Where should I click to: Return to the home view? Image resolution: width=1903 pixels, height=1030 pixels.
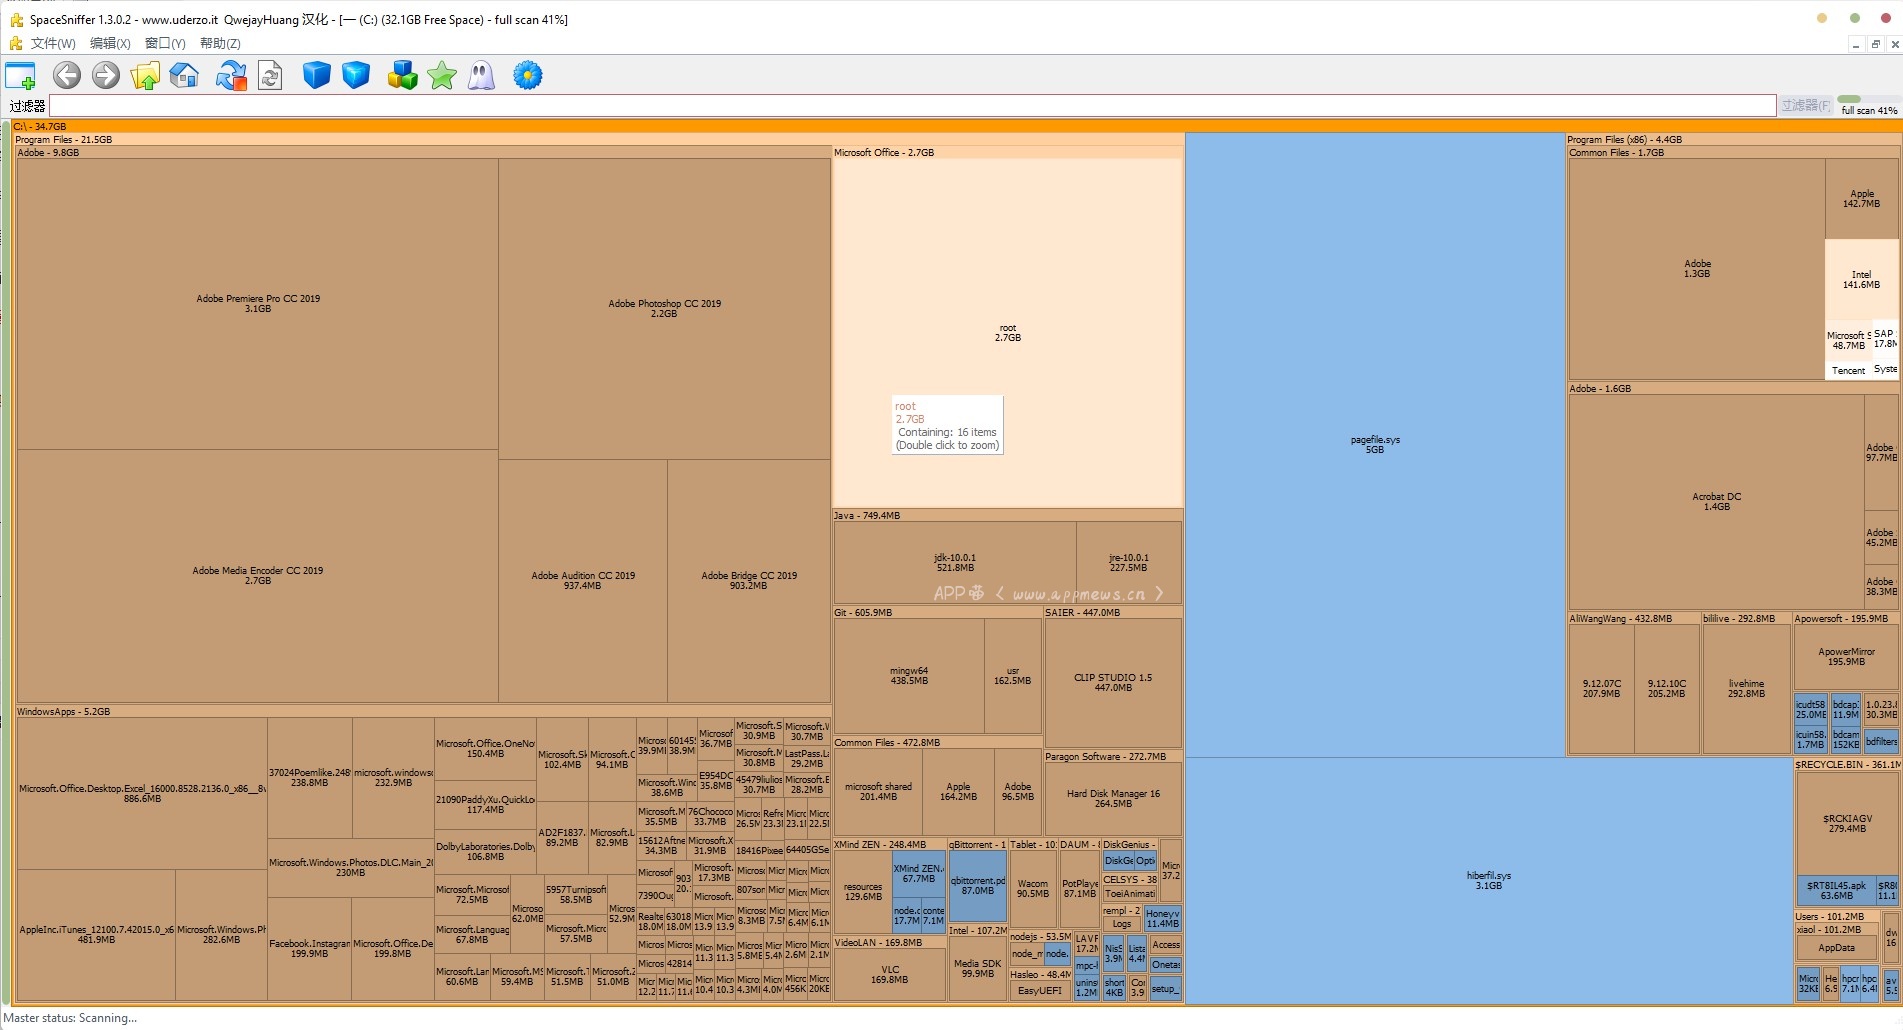point(184,75)
